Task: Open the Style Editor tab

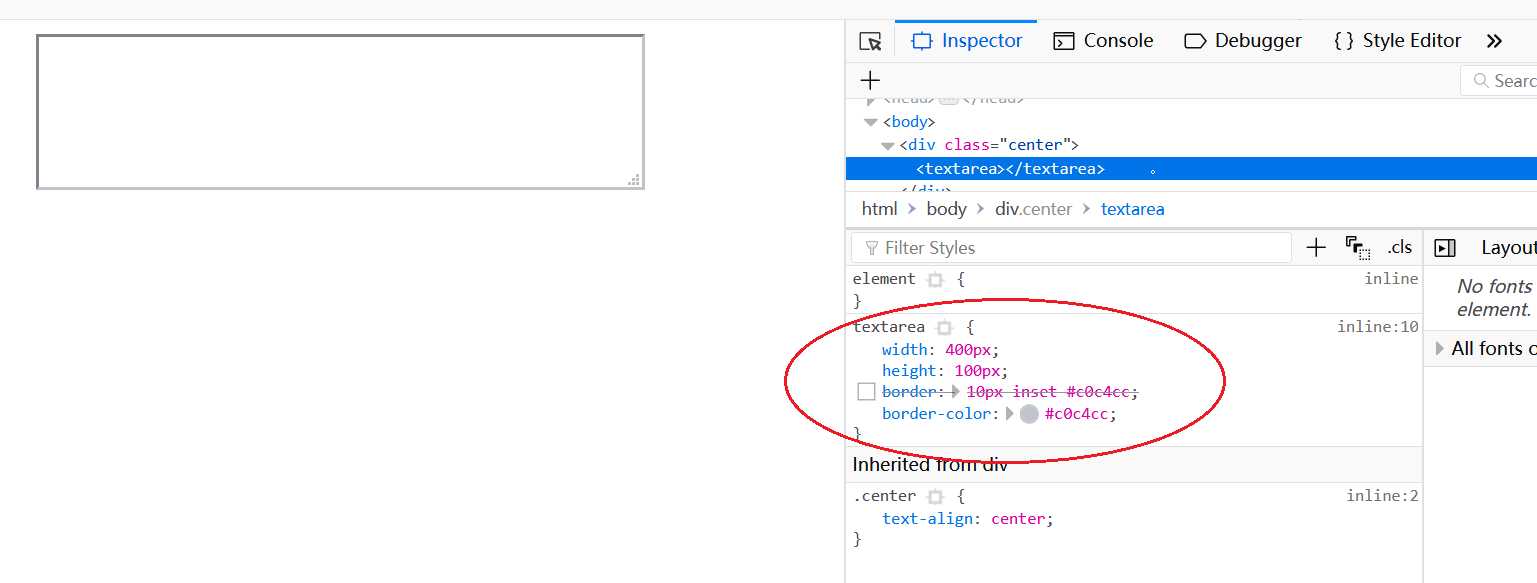Action: tap(1397, 41)
